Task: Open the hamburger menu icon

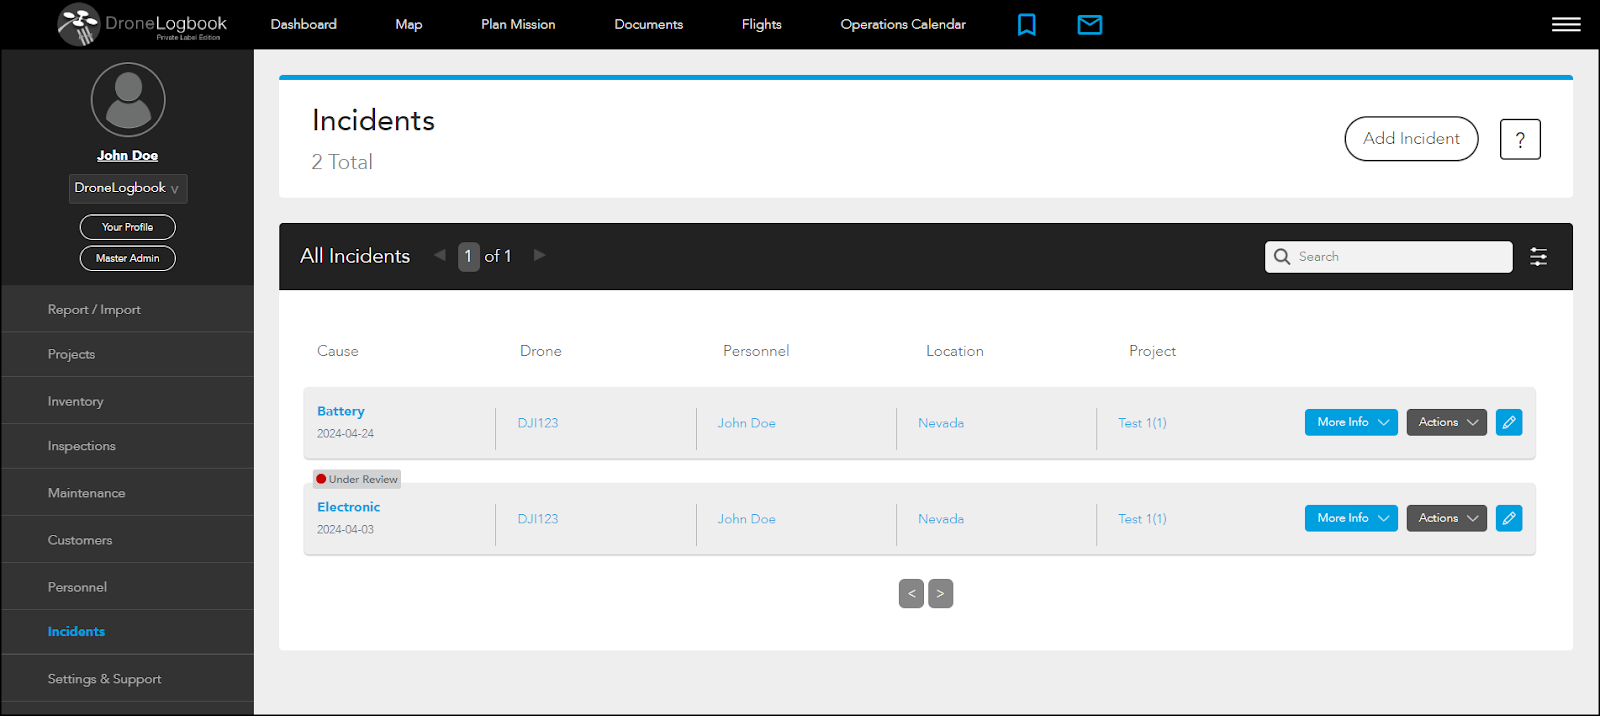Action: pos(1566,24)
